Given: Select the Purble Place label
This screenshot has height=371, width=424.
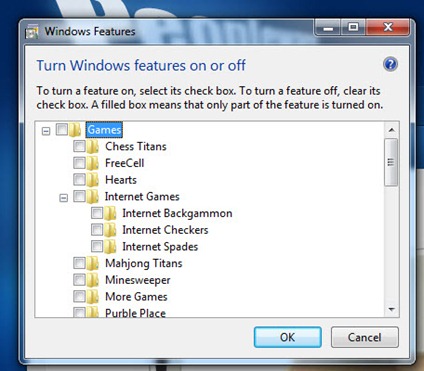Looking at the screenshot, I should (135, 313).
